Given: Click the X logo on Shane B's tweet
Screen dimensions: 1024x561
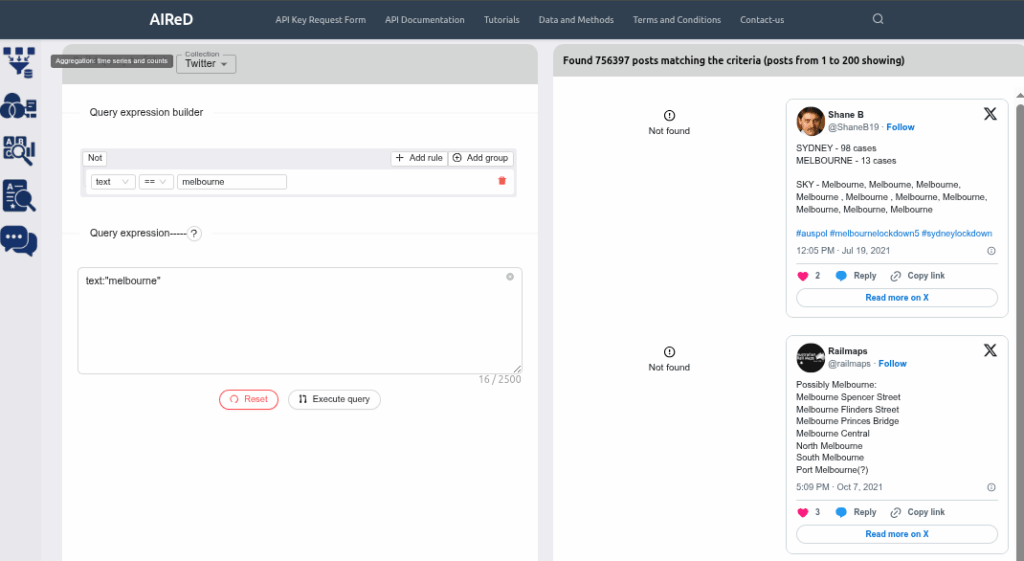Looking at the screenshot, I should [990, 114].
